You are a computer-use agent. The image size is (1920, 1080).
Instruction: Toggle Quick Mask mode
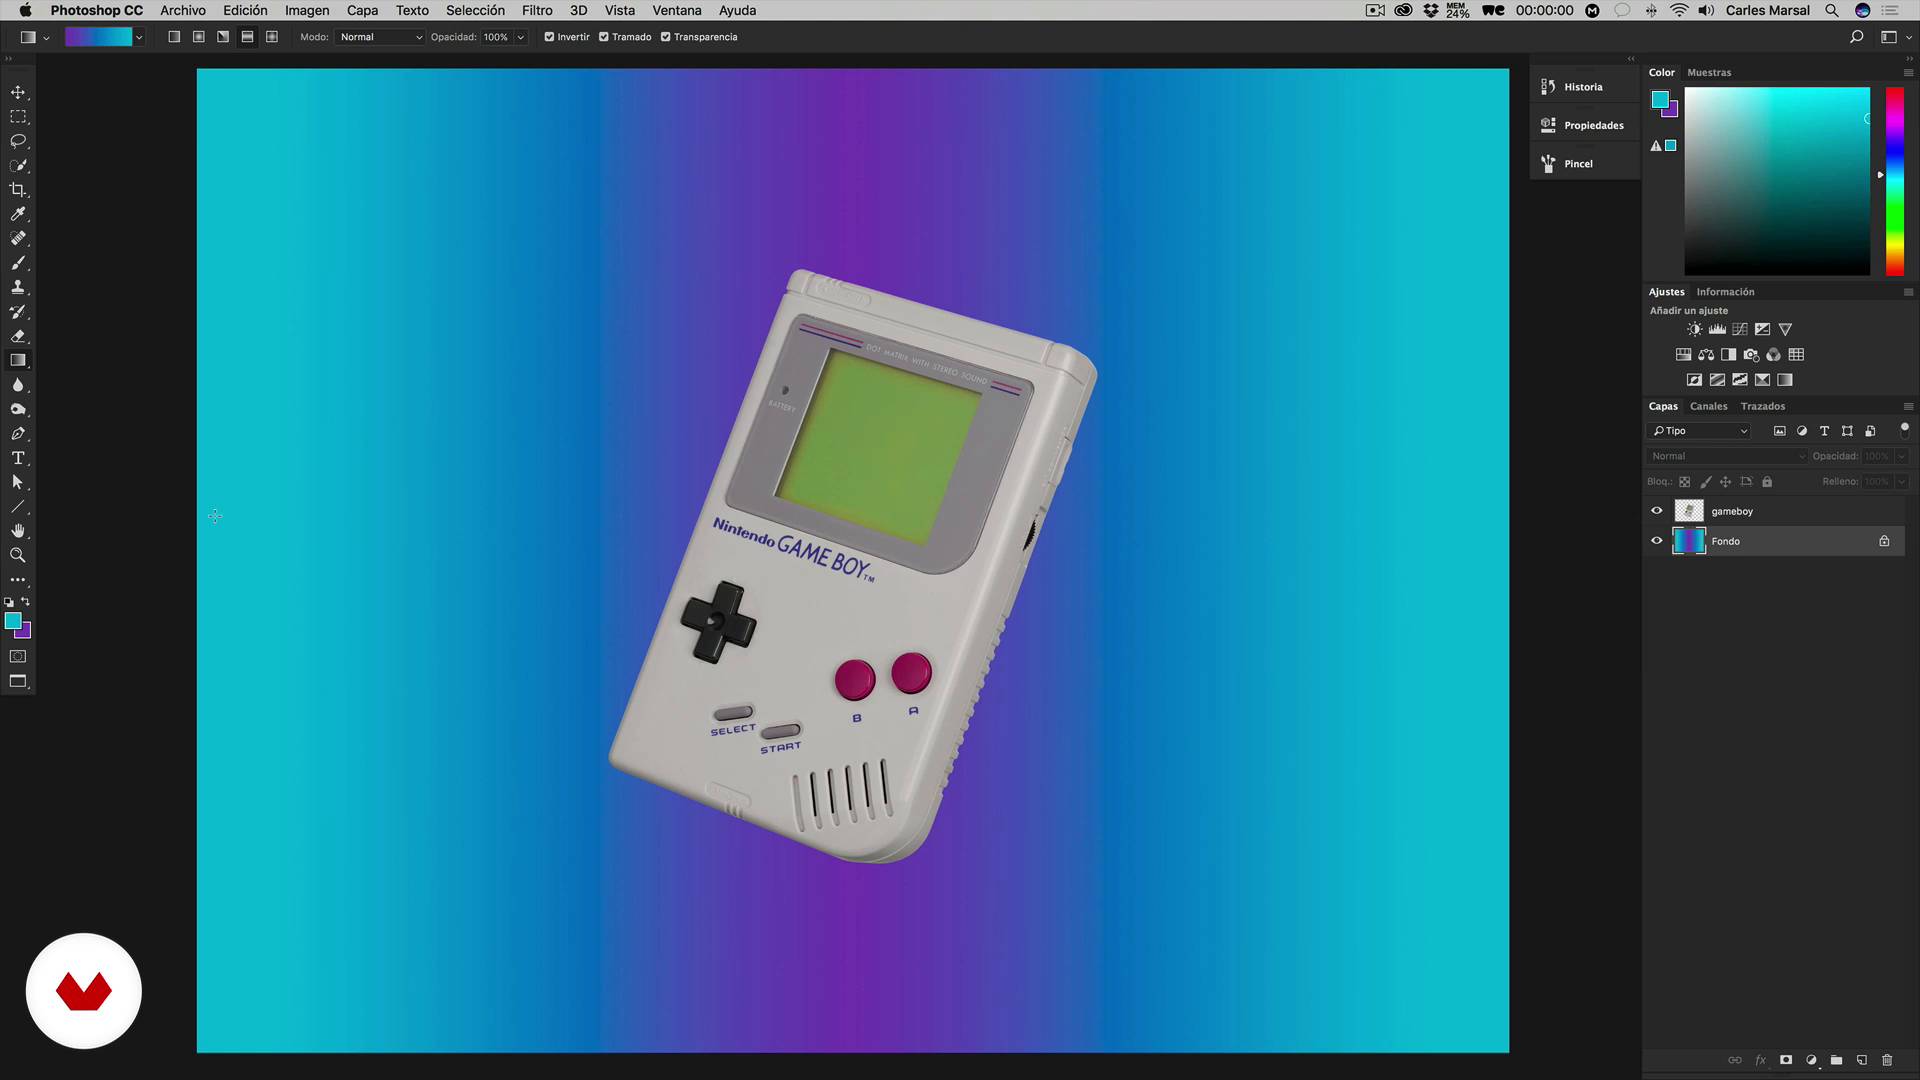[x=18, y=657]
